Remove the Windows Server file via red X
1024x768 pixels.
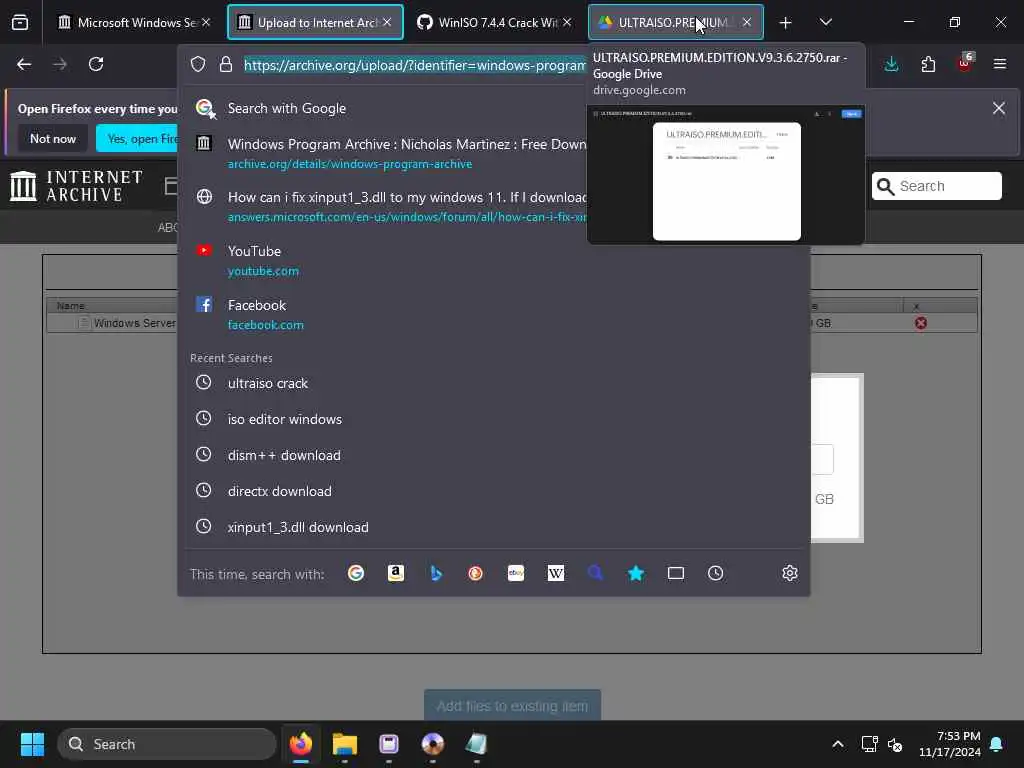click(921, 323)
